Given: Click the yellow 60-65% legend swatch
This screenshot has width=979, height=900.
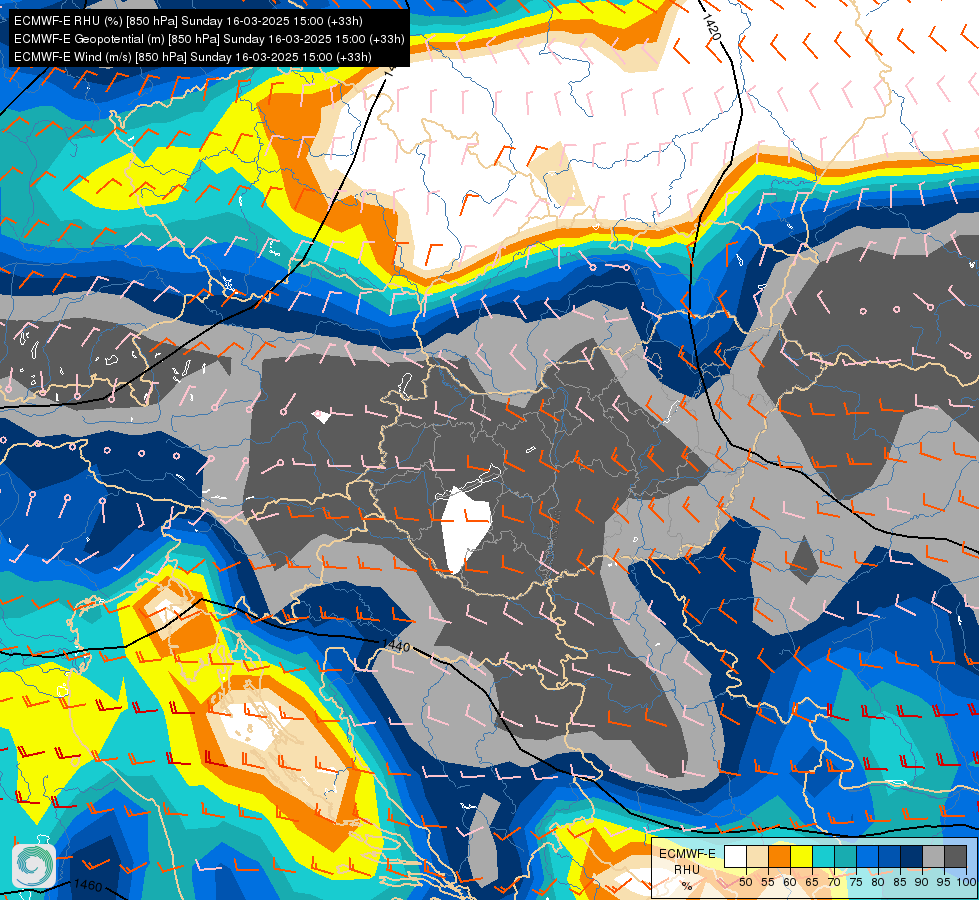Looking at the screenshot, I should pos(802,856).
